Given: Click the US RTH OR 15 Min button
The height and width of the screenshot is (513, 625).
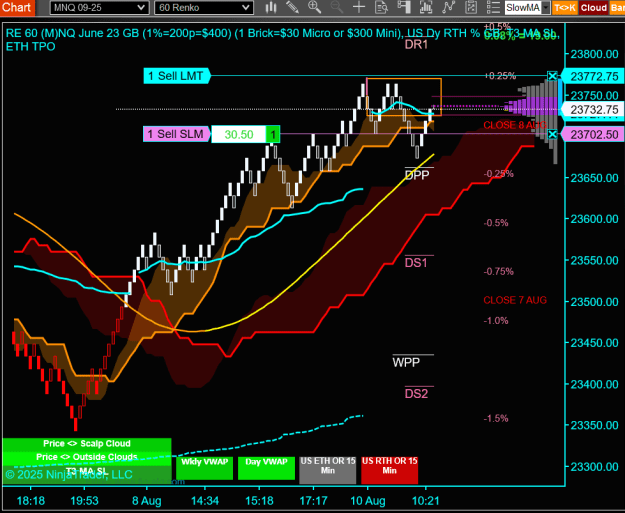Looking at the screenshot, I should point(389,470).
